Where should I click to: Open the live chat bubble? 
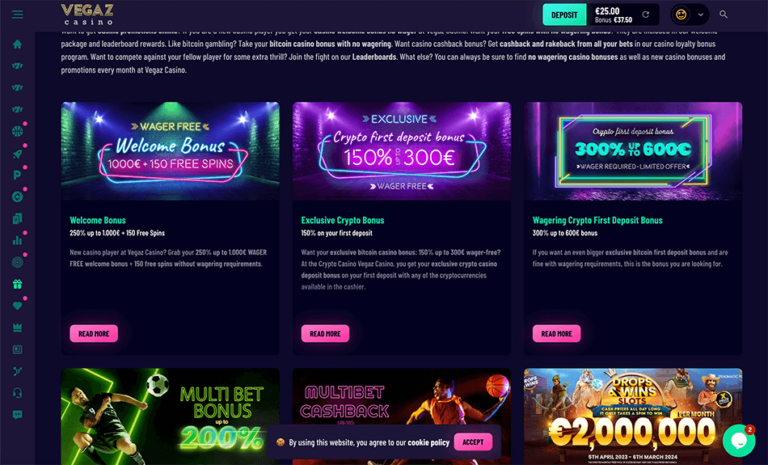(x=739, y=441)
